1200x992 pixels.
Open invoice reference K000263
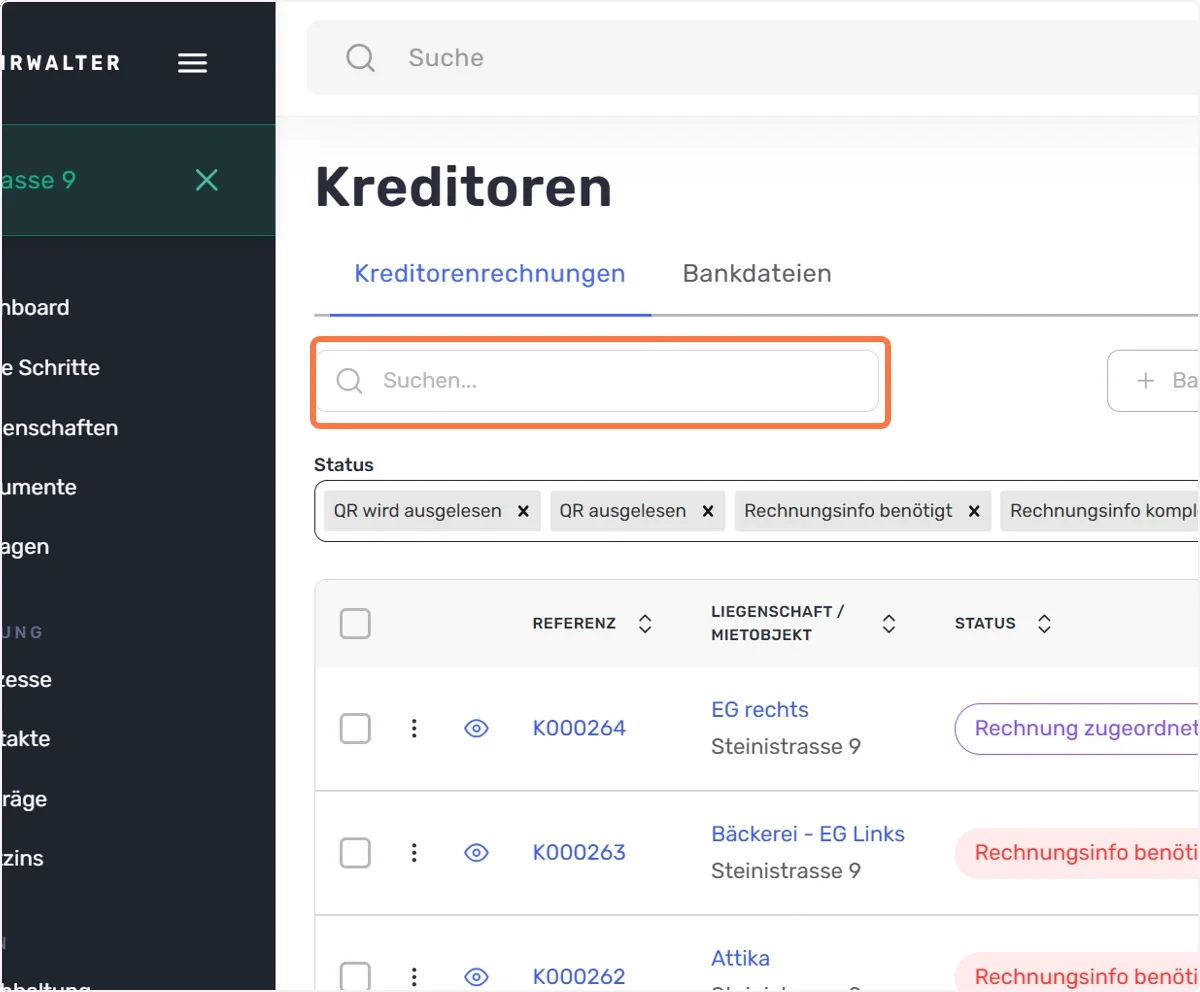click(x=579, y=853)
